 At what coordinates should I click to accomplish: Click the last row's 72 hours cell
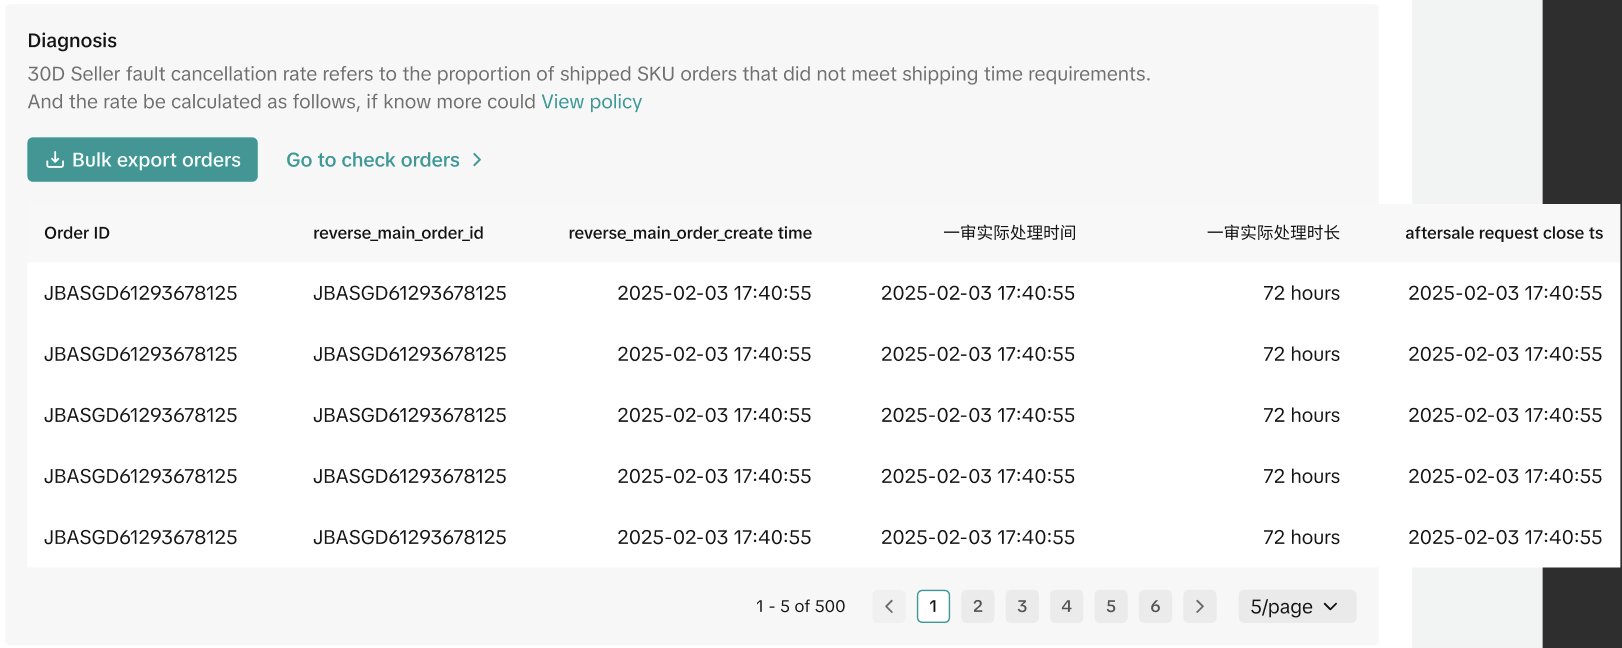tap(1300, 537)
